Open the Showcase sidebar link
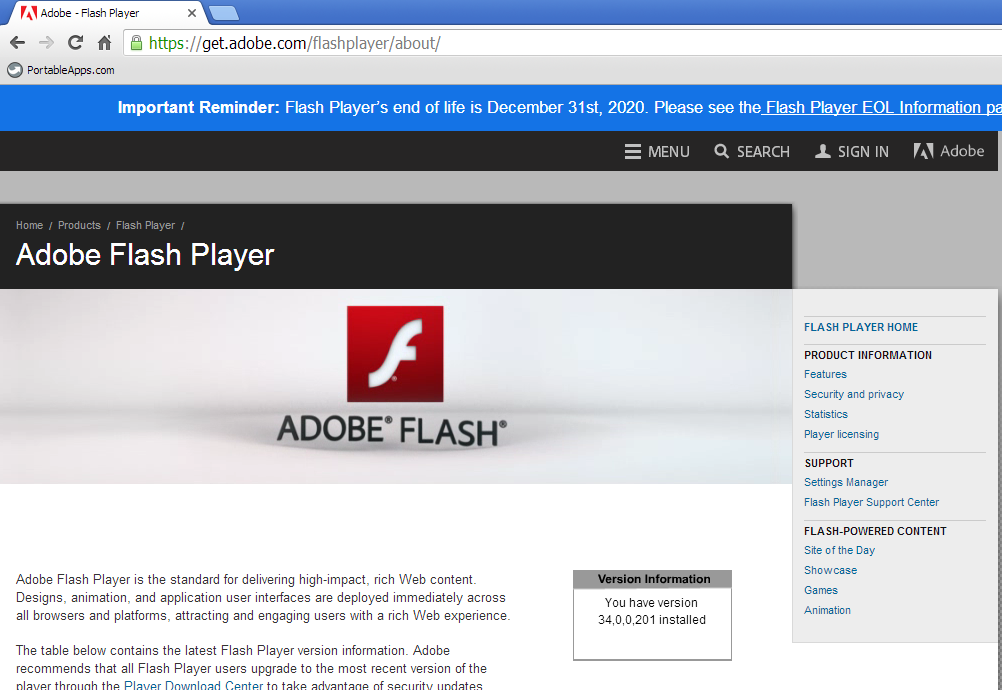Image resolution: width=1002 pixels, height=690 pixels. (x=830, y=570)
